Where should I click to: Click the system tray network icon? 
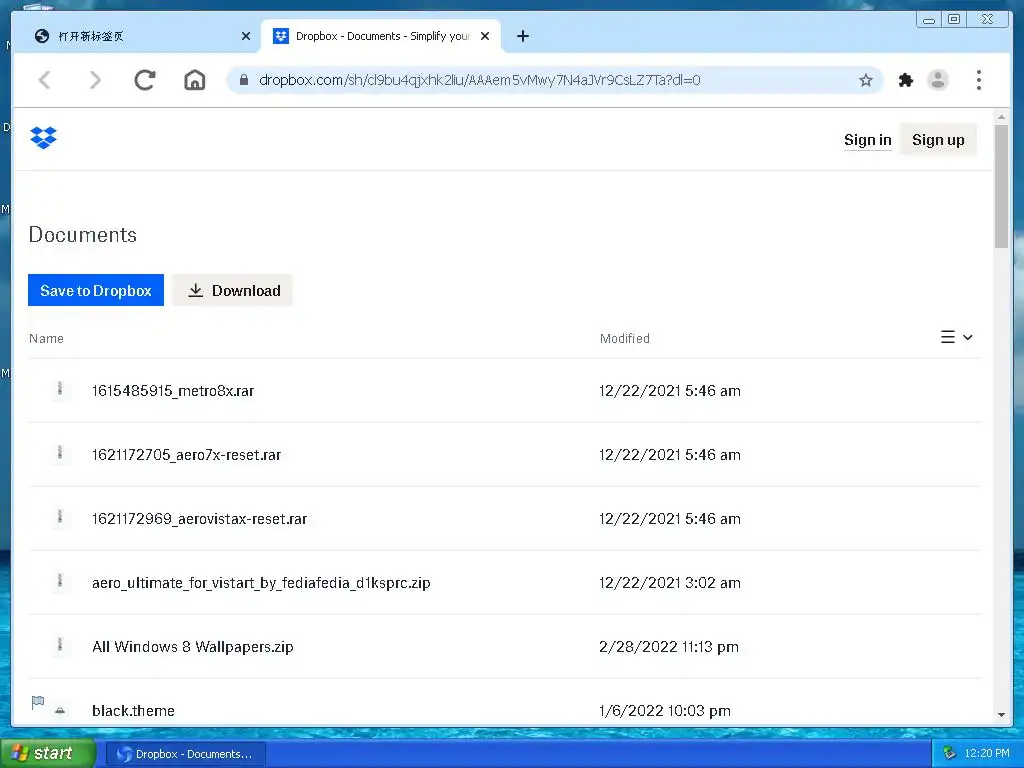coord(950,753)
